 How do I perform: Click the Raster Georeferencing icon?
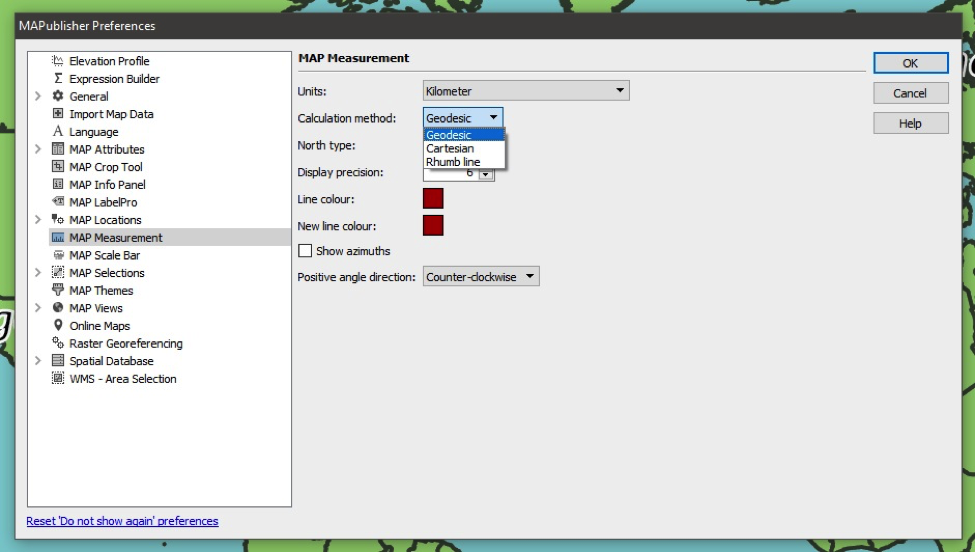click(x=58, y=343)
